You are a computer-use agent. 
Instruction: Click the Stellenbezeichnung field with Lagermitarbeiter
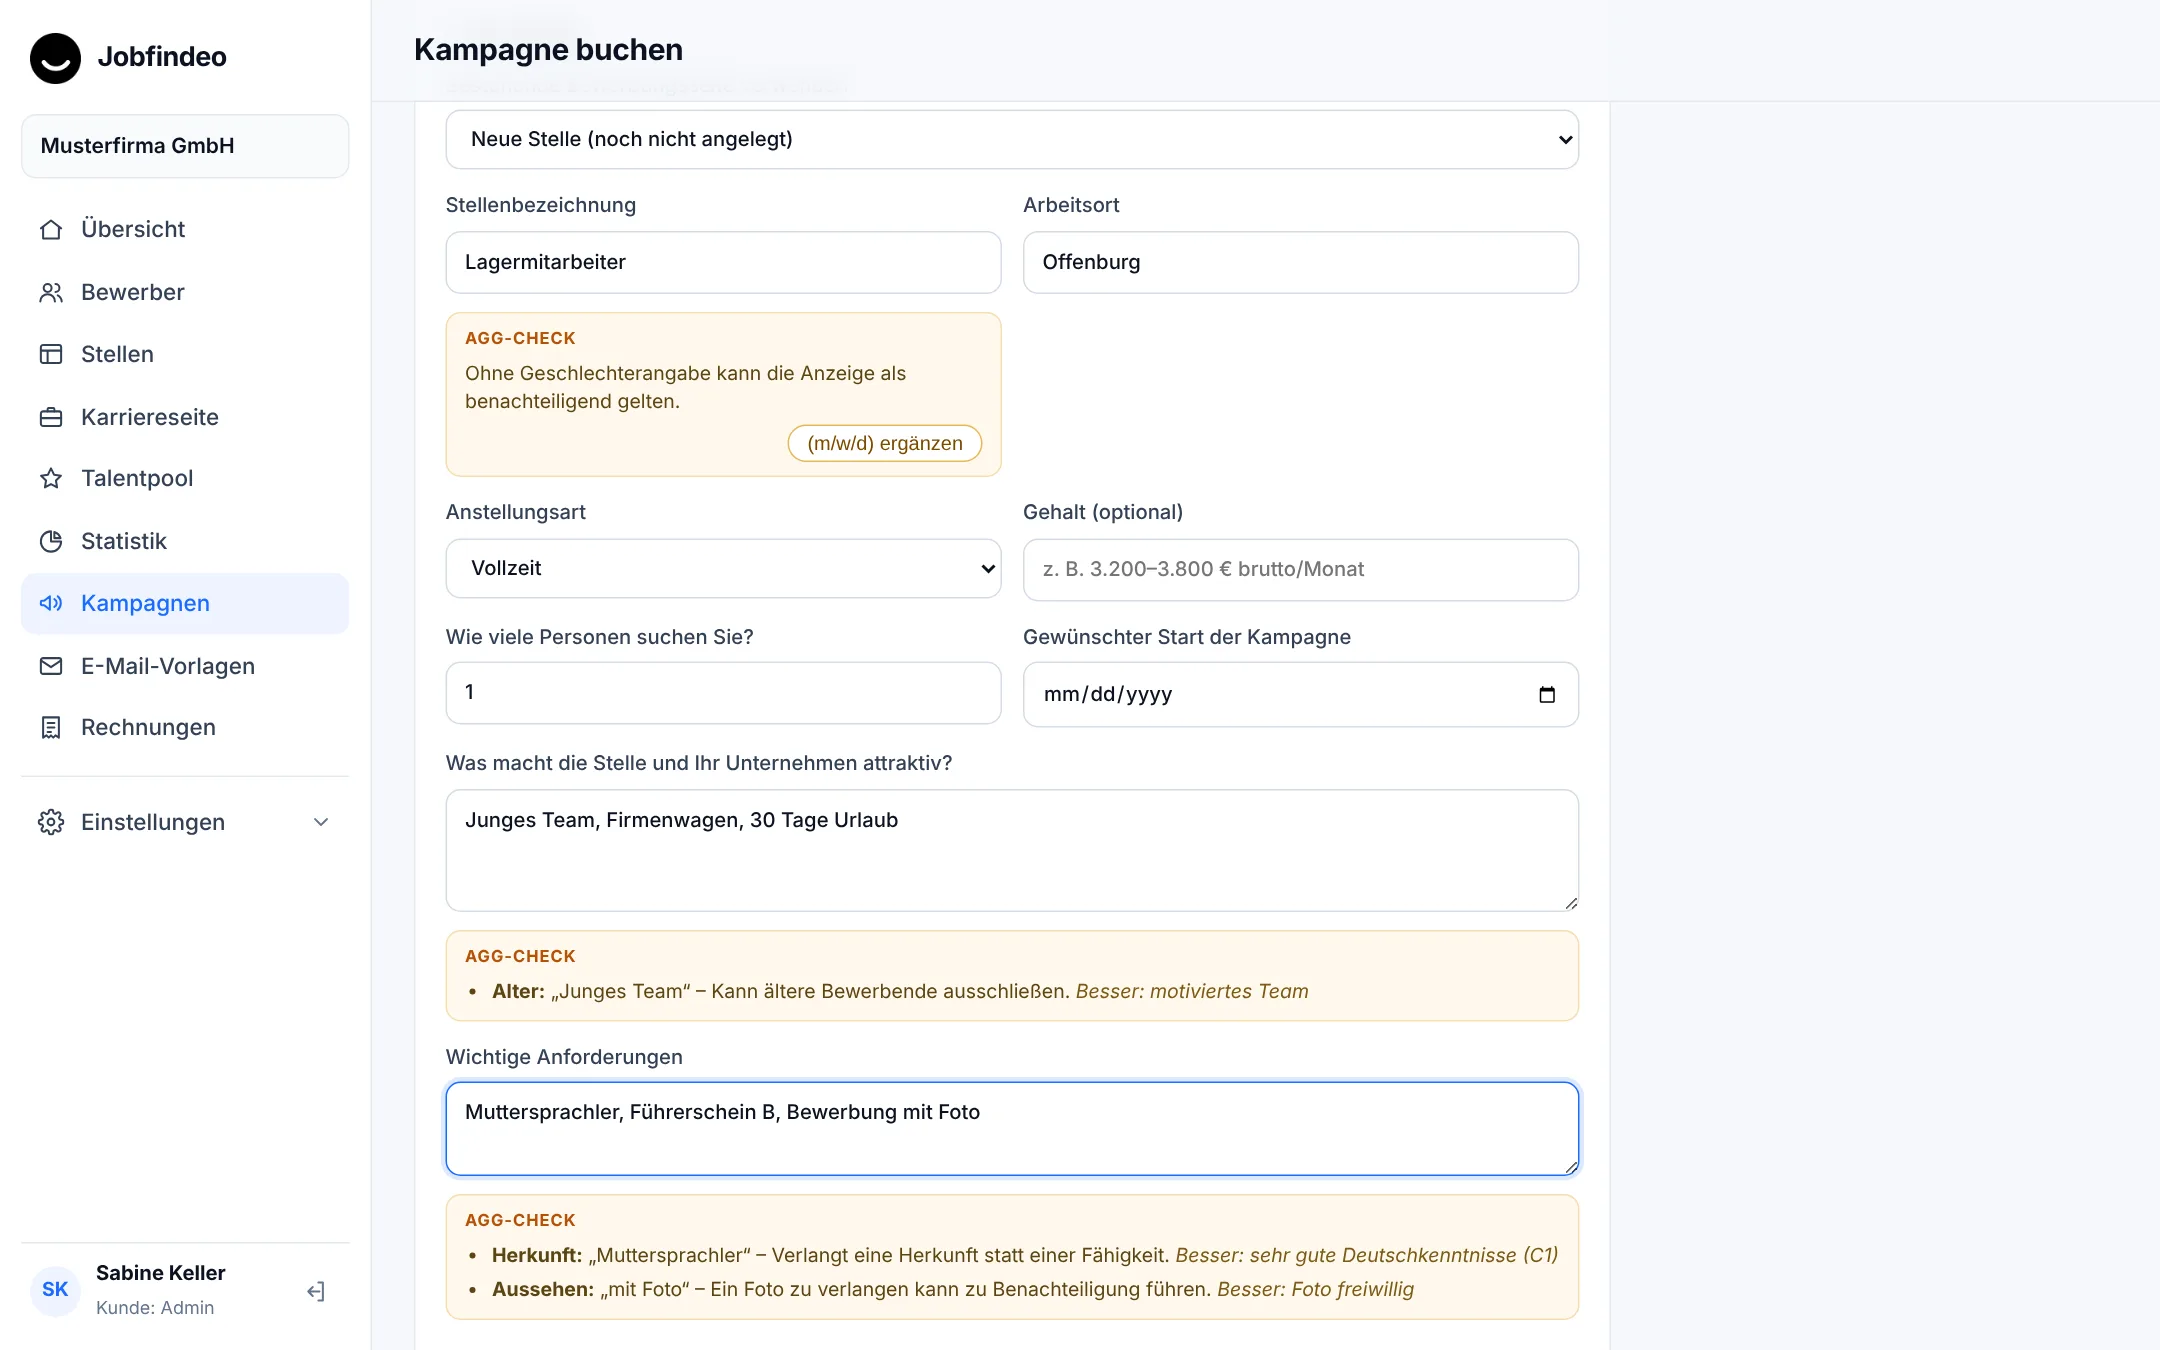[x=723, y=262]
